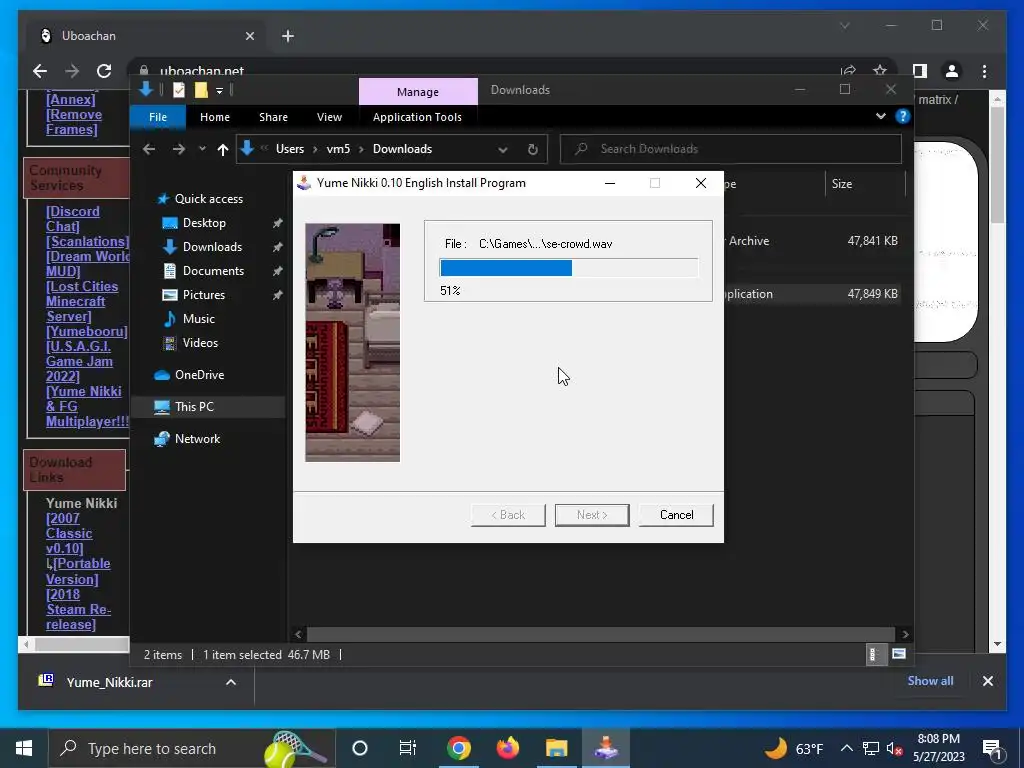This screenshot has height=768, width=1024.
Task: Open Application Tools ribbon tab
Action: pyautogui.click(x=417, y=117)
